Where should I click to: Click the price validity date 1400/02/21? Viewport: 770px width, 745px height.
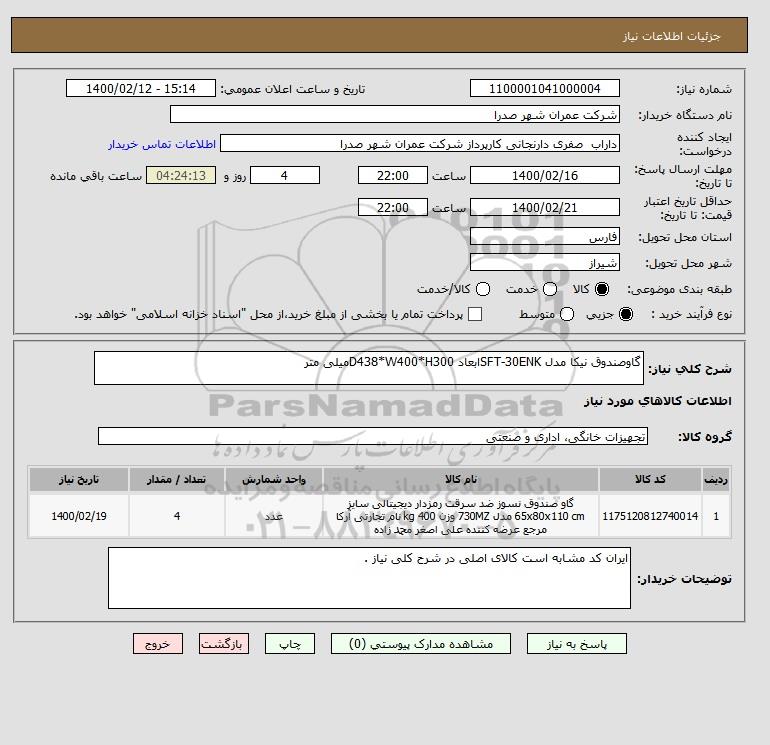point(545,207)
